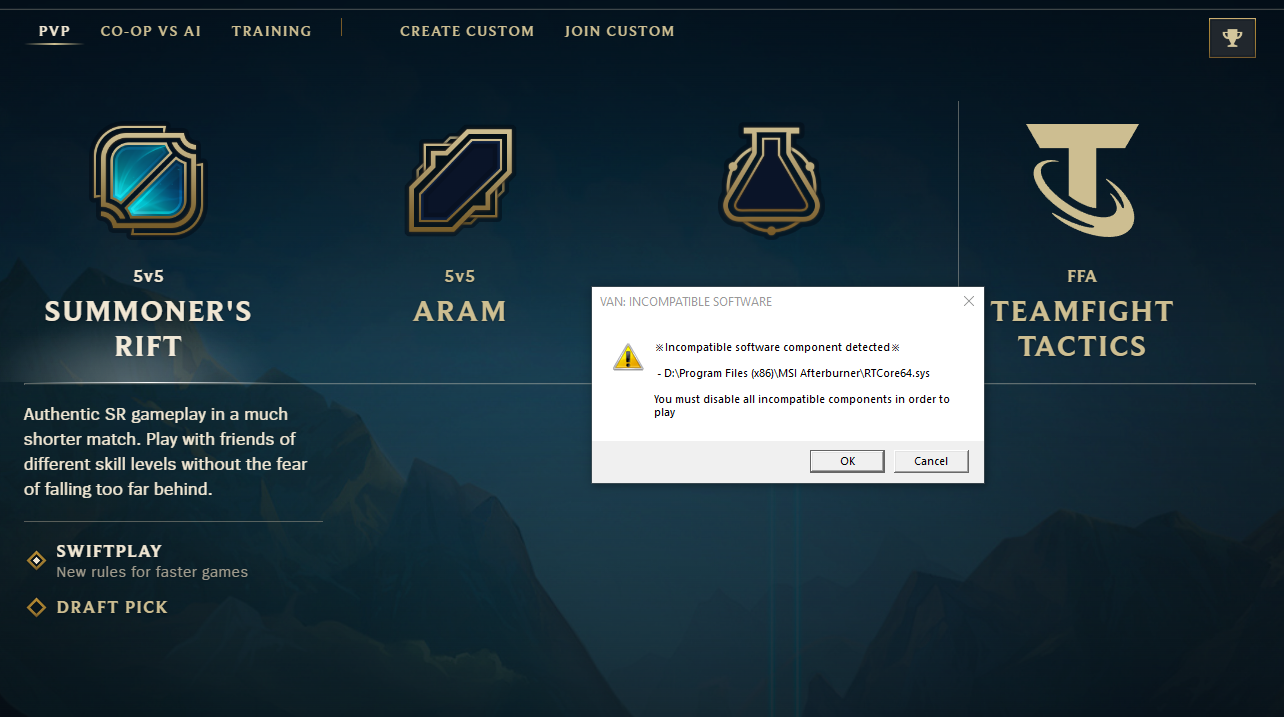Click the warning triangle icon in dialog

click(628, 357)
